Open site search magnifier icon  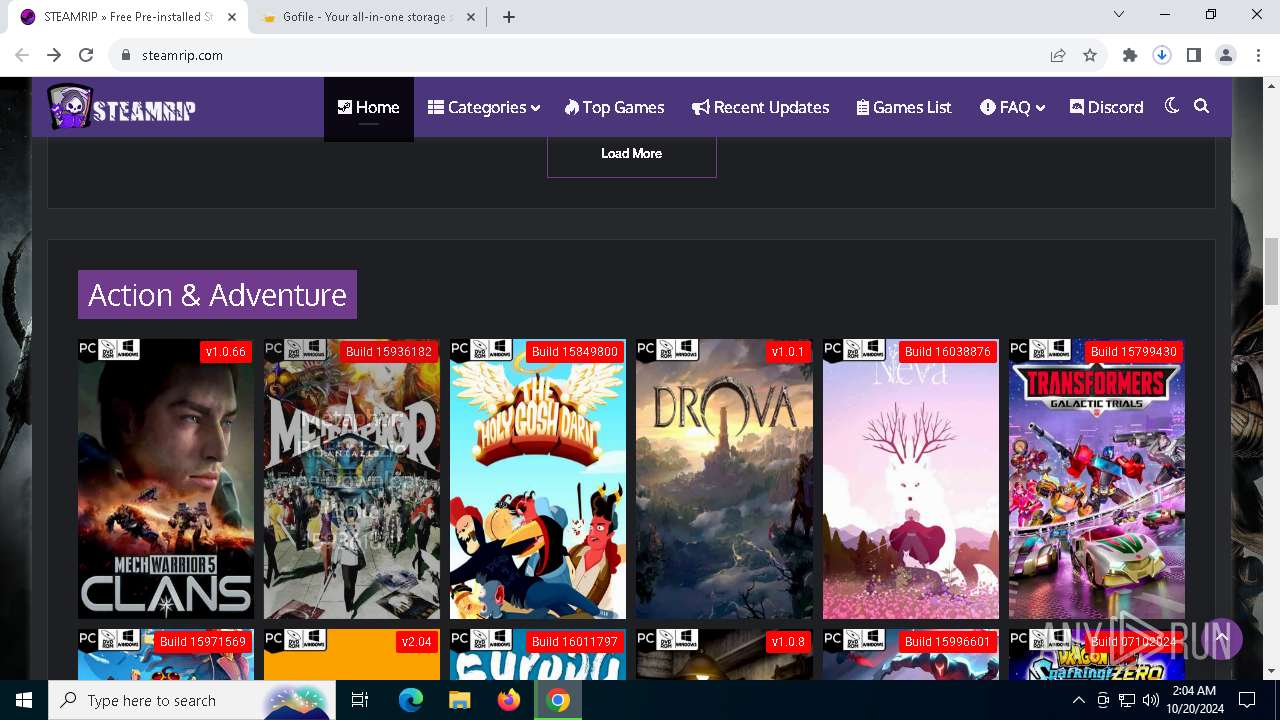pos(1202,106)
